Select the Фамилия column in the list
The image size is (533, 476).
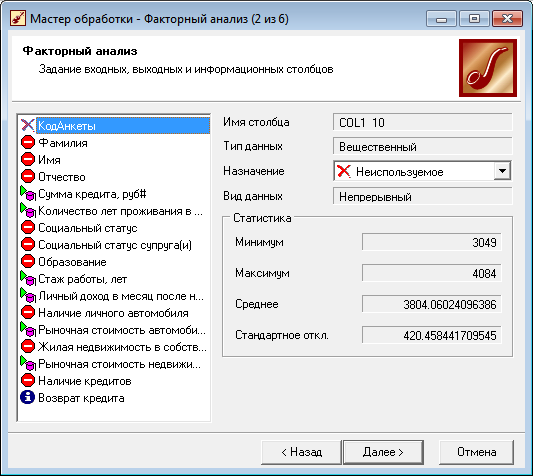pos(63,143)
